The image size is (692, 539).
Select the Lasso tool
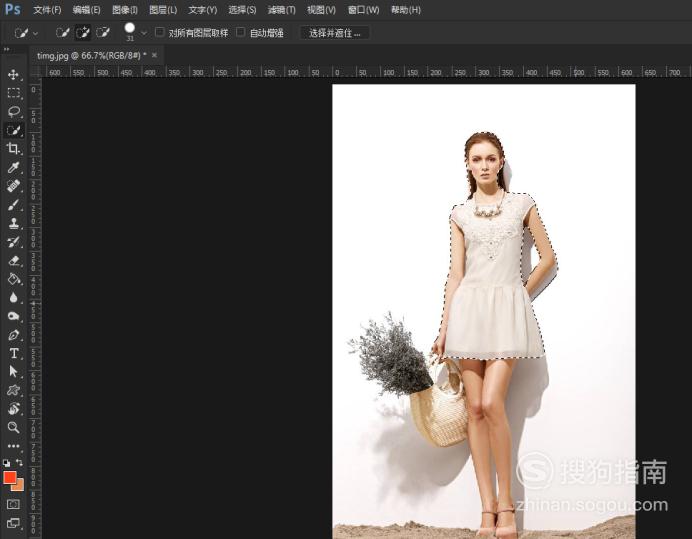(13, 111)
